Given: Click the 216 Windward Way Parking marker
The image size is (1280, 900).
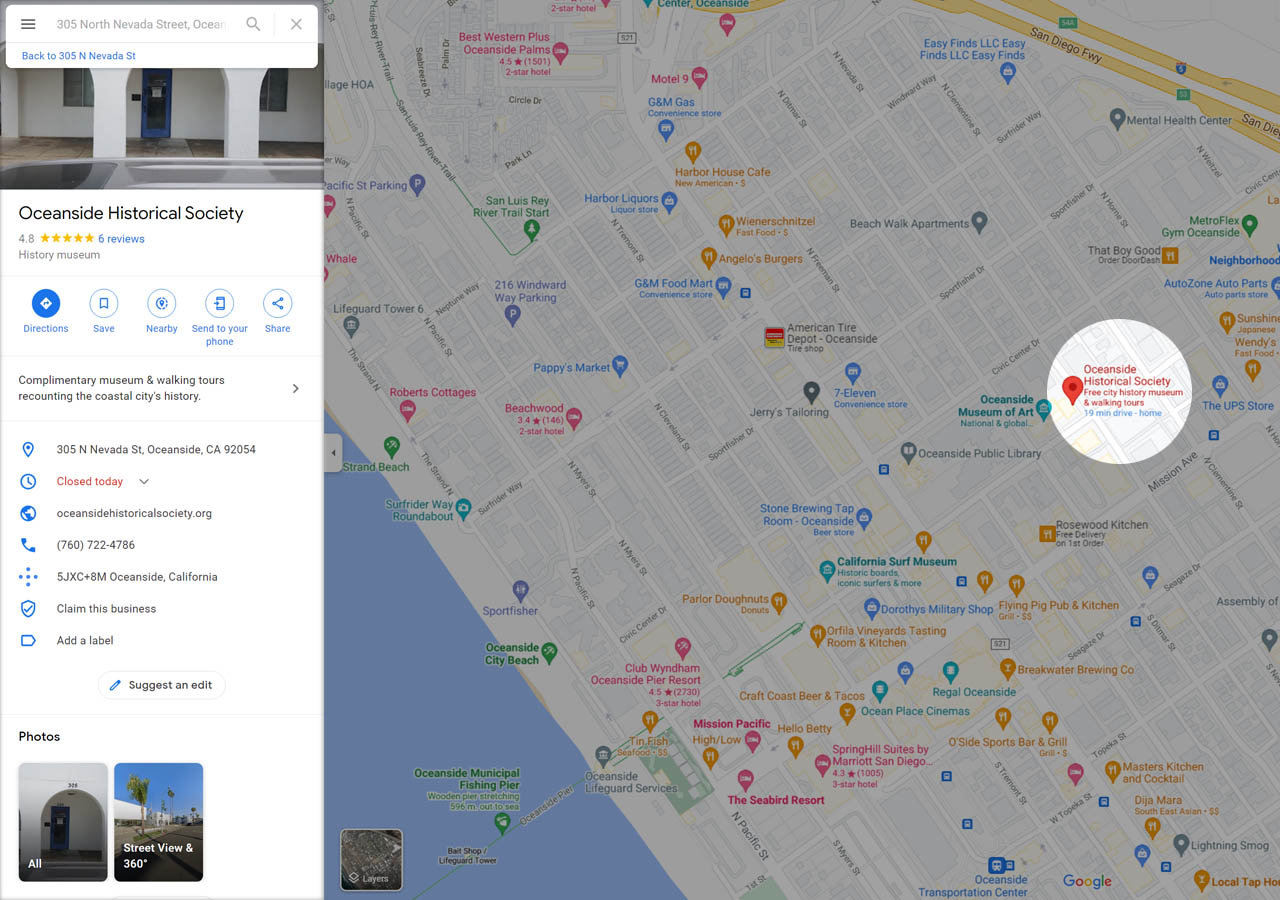Looking at the screenshot, I should click(x=512, y=315).
